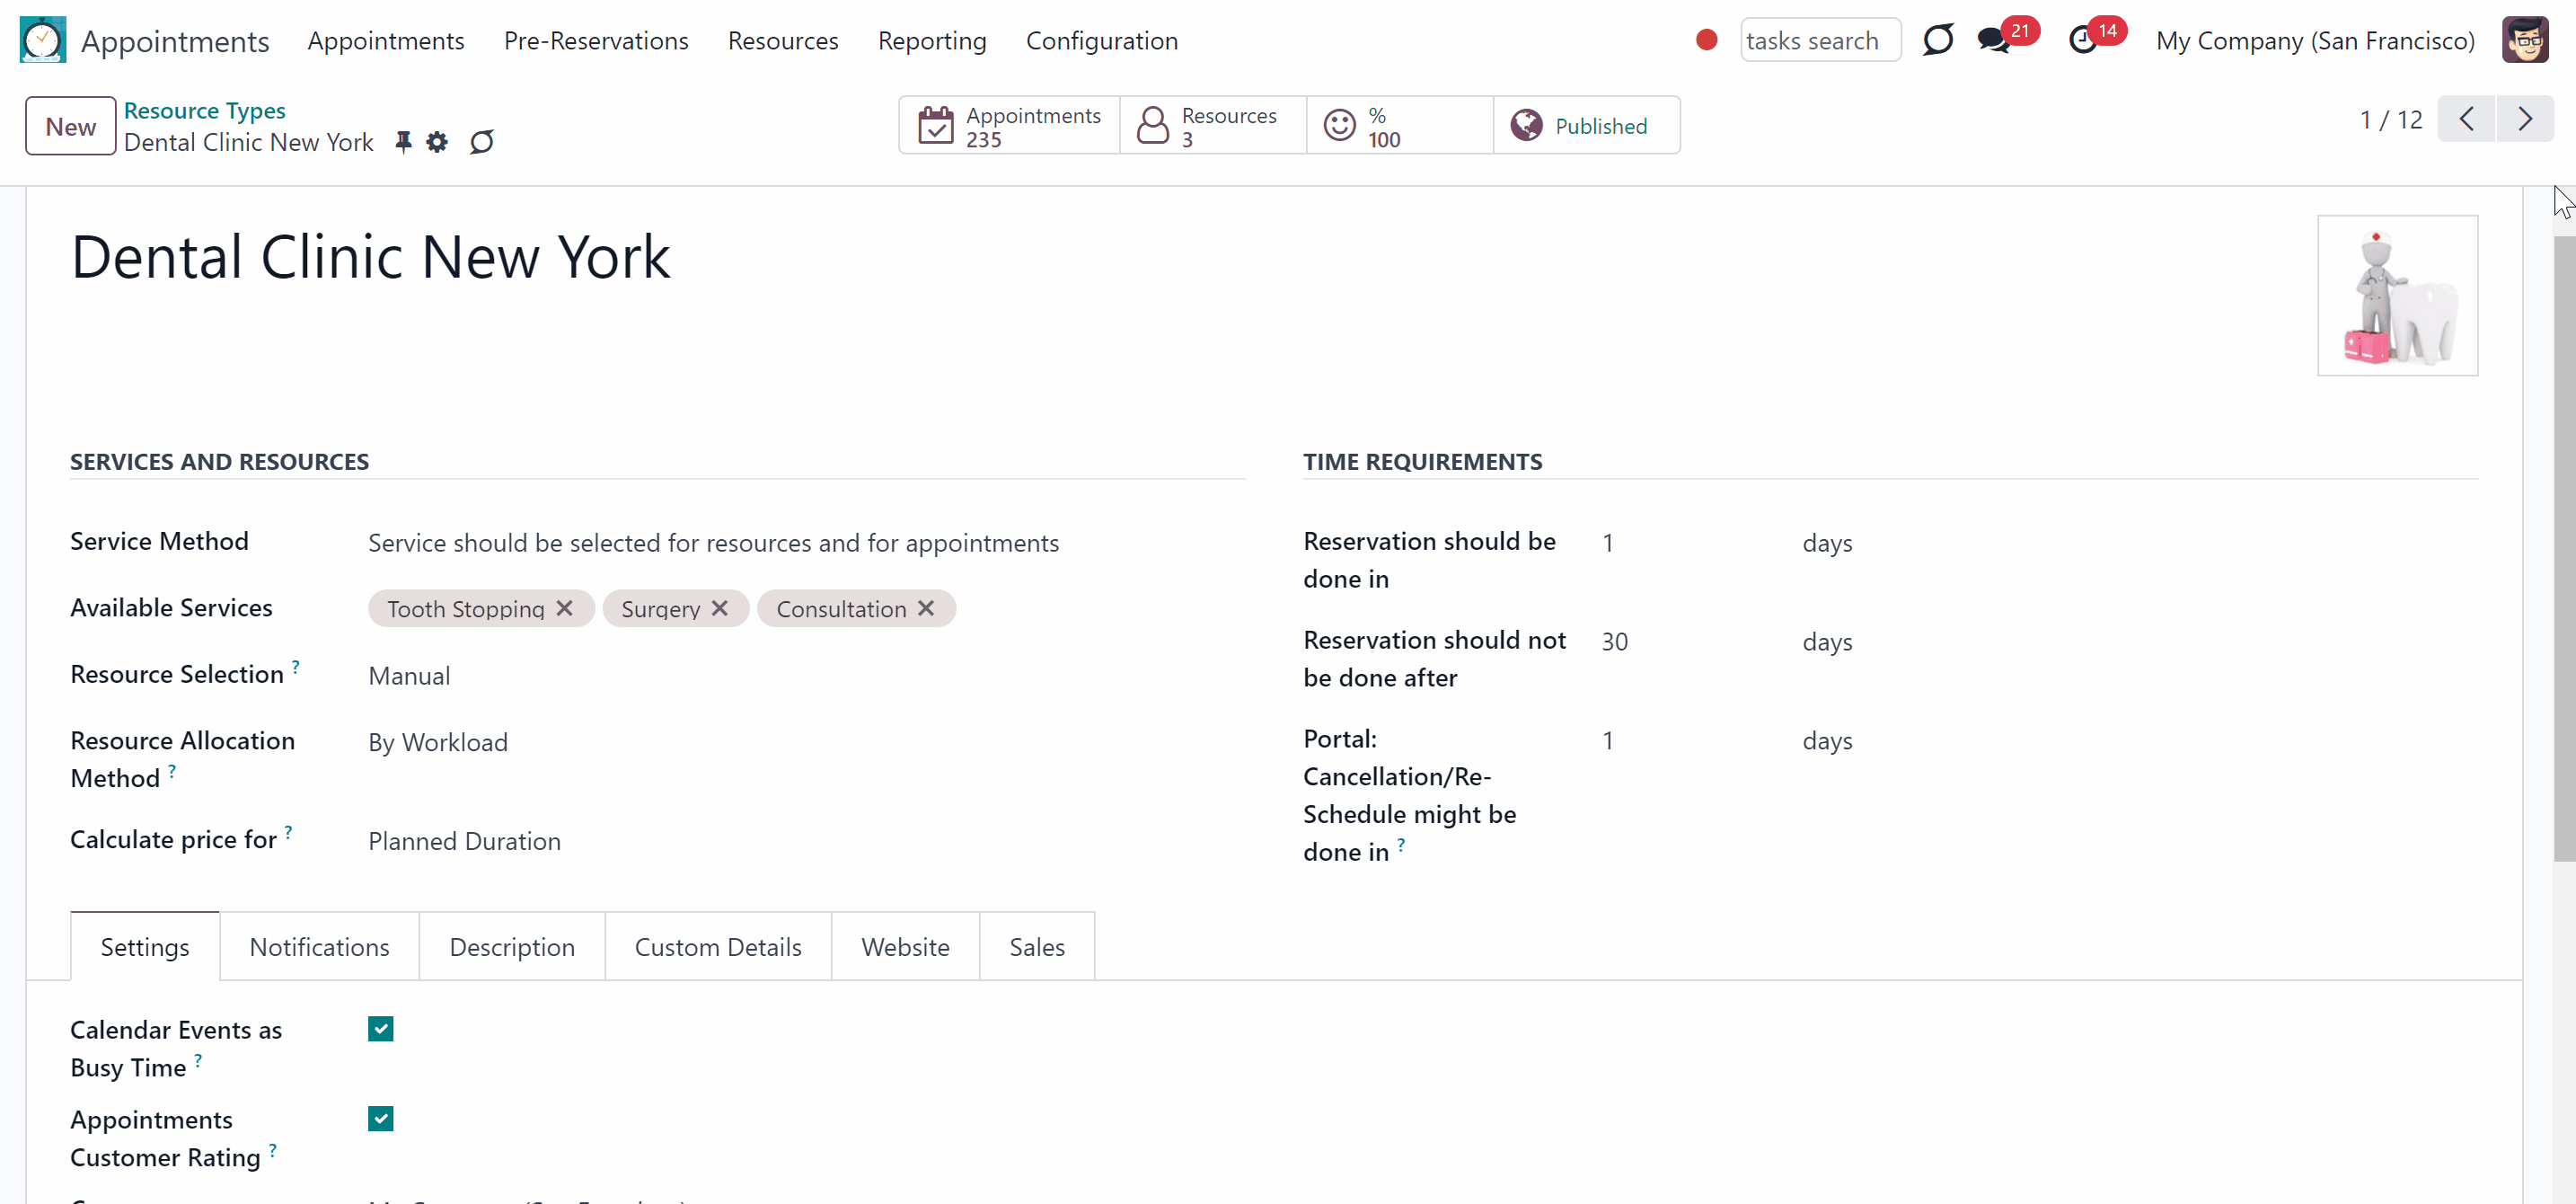The width and height of the screenshot is (2576, 1204).
Task: Show help for Calculate price for
Action: click(x=288, y=831)
